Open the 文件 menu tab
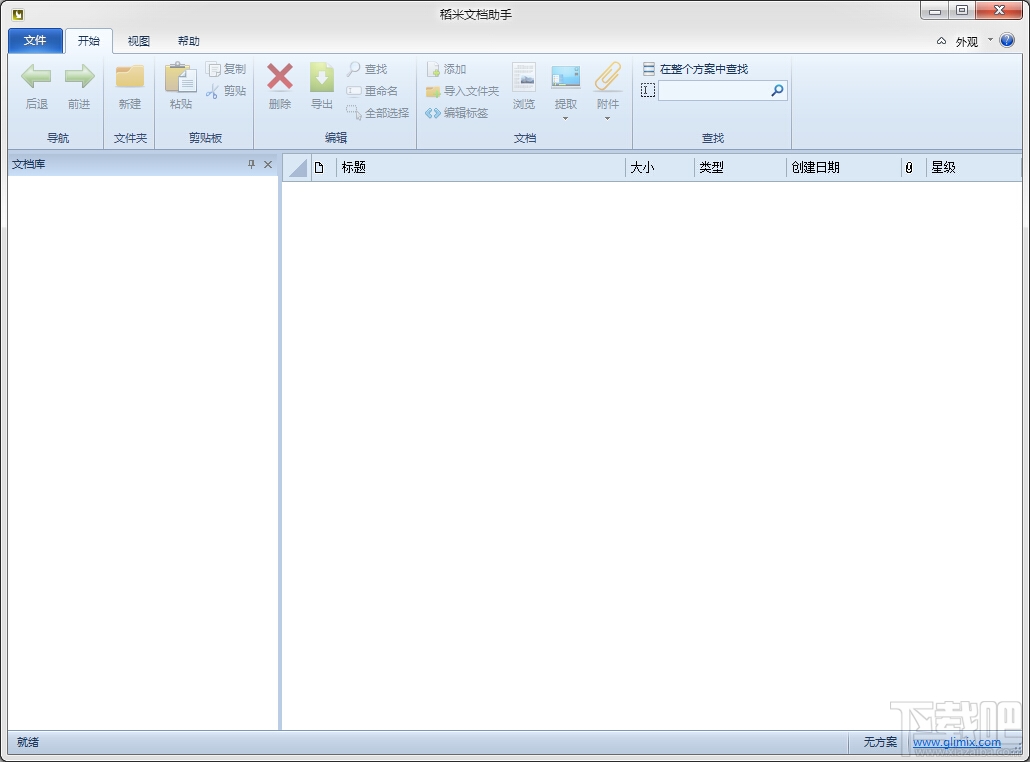 pyautogui.click(x=35, y=41)
